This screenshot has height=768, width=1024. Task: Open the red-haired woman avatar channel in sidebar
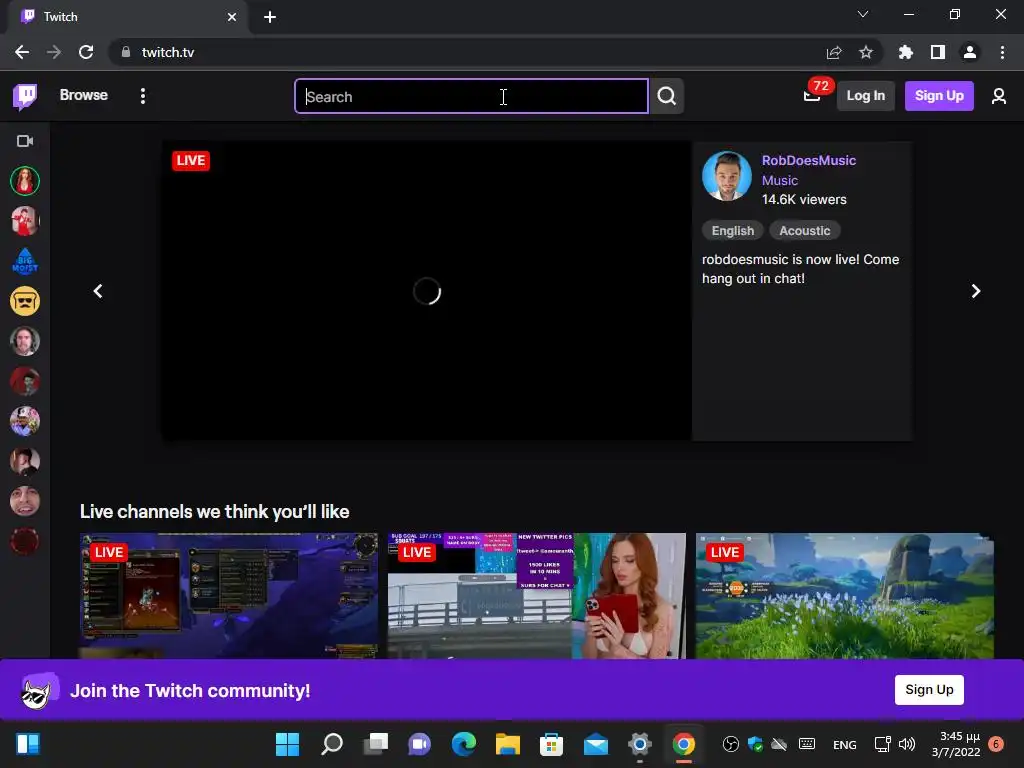(25, 181)
